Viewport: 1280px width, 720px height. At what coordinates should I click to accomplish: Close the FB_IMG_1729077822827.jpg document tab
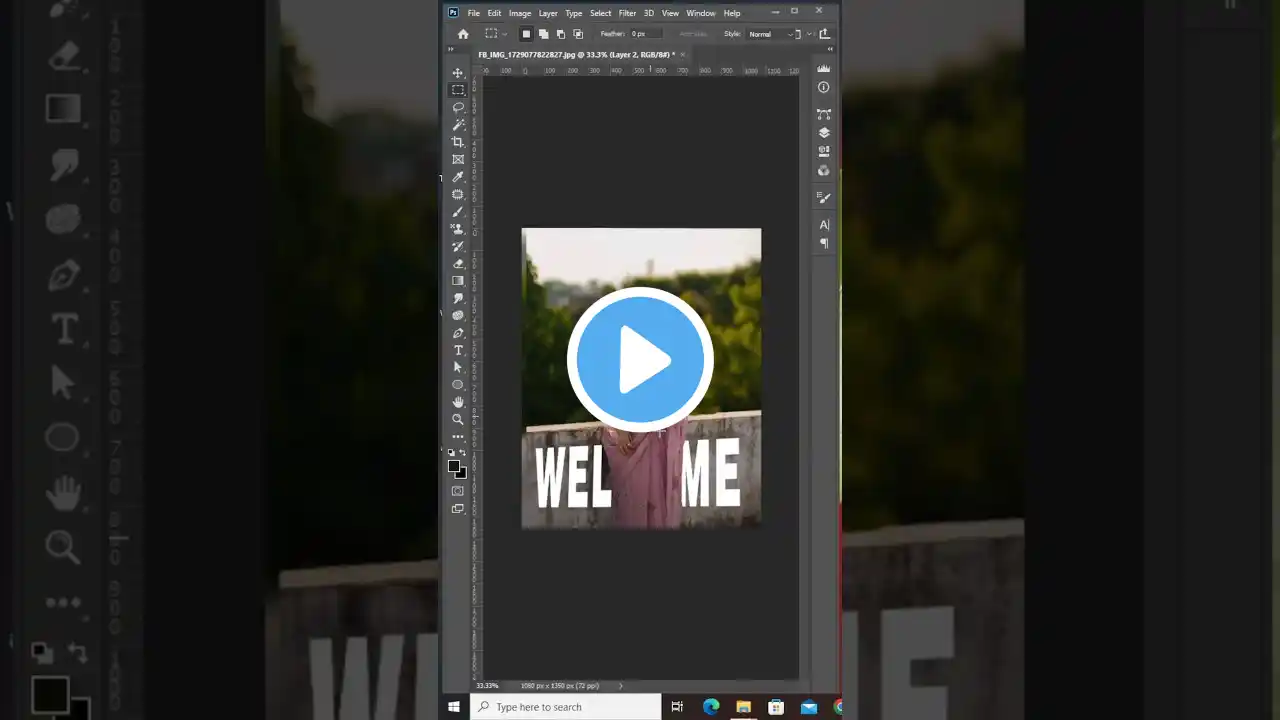tap(681, 55)
